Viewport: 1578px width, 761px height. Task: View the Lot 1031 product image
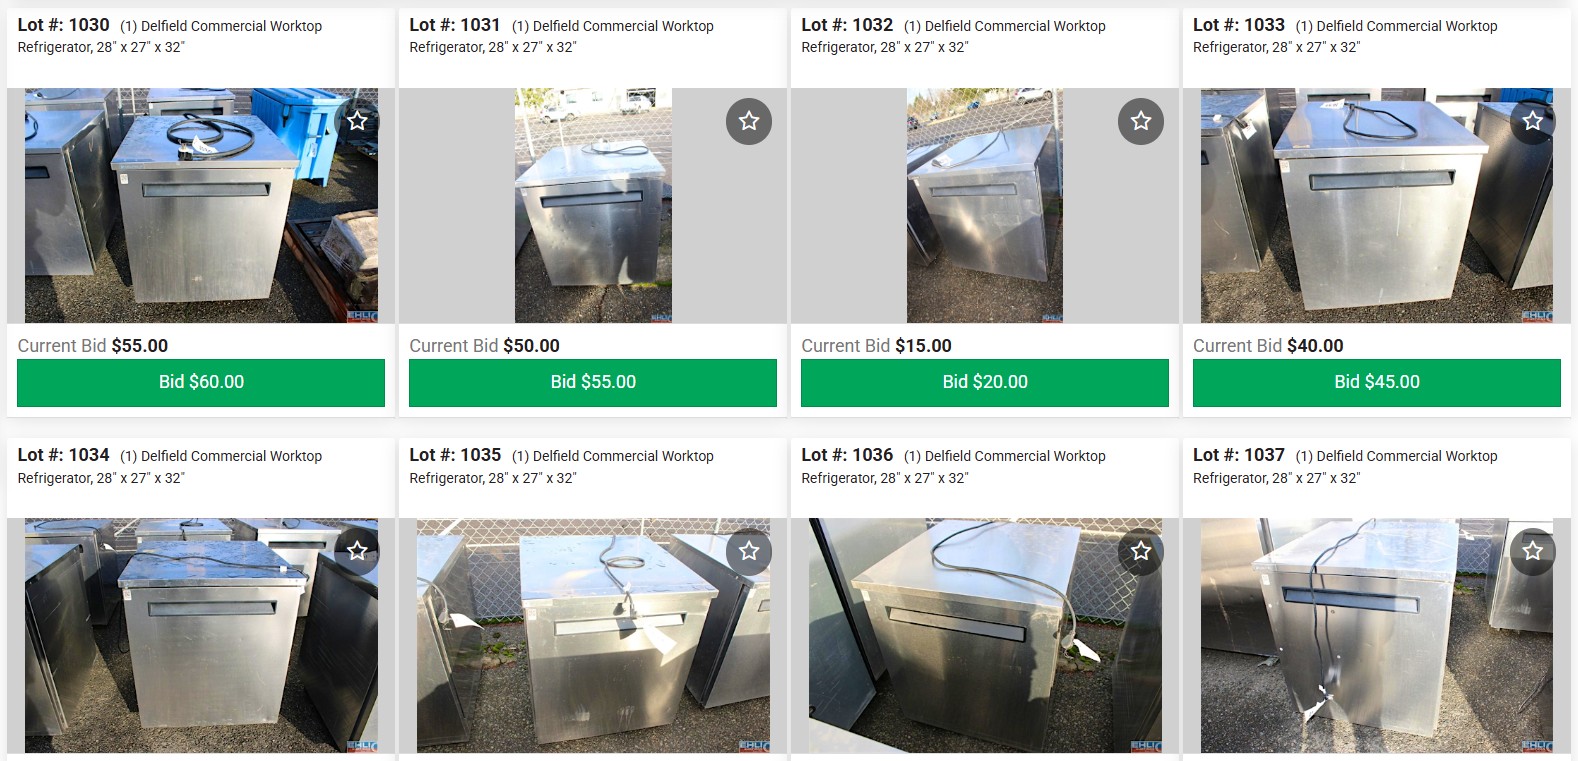pos(593,205)
